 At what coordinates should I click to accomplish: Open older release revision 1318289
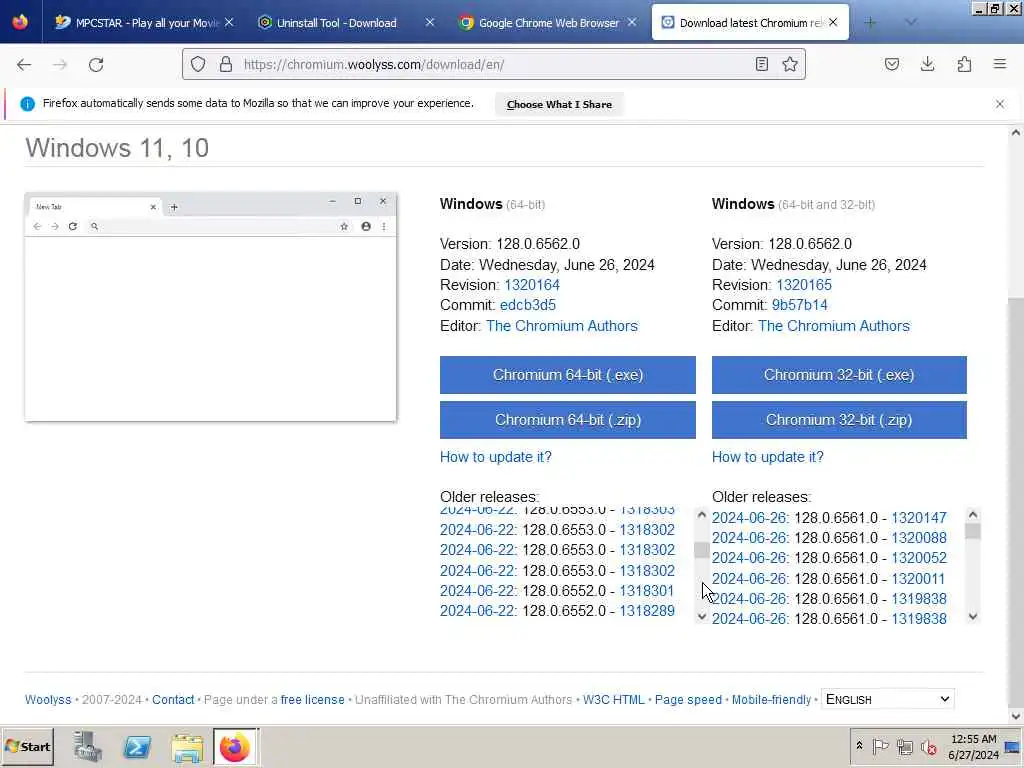[x=647, y=611]
